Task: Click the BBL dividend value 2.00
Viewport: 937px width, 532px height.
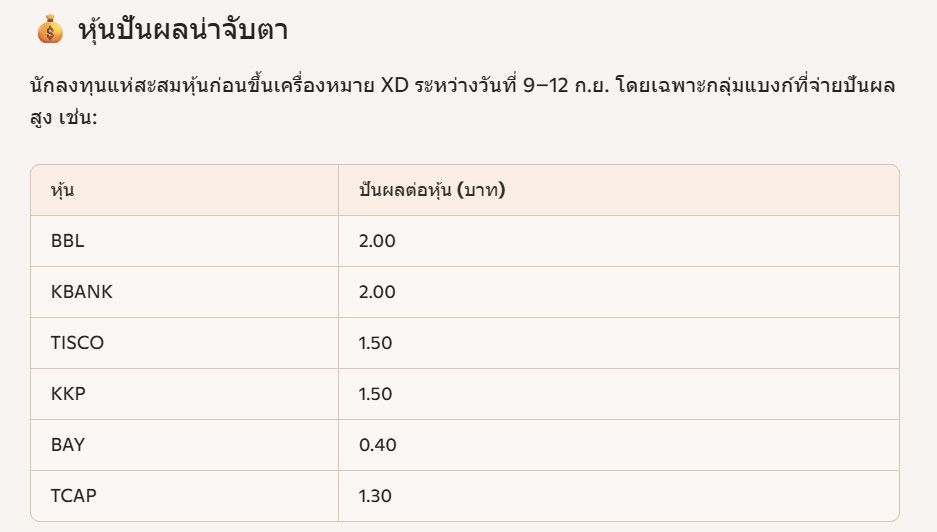Action: pyautogui.click(x=377, y=241)
